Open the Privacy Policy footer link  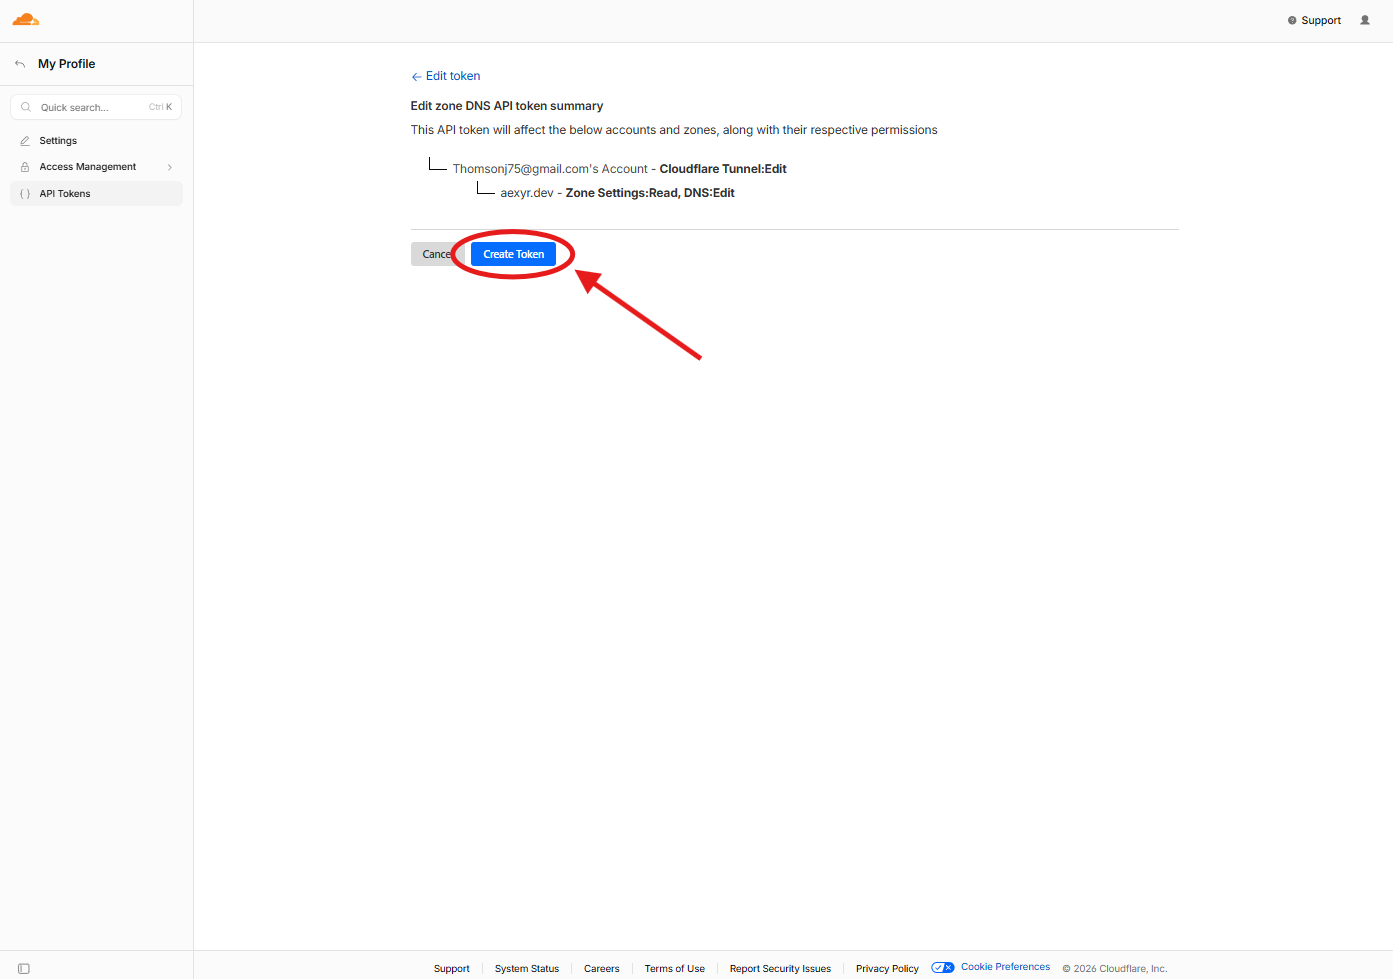tap(887, 969)
